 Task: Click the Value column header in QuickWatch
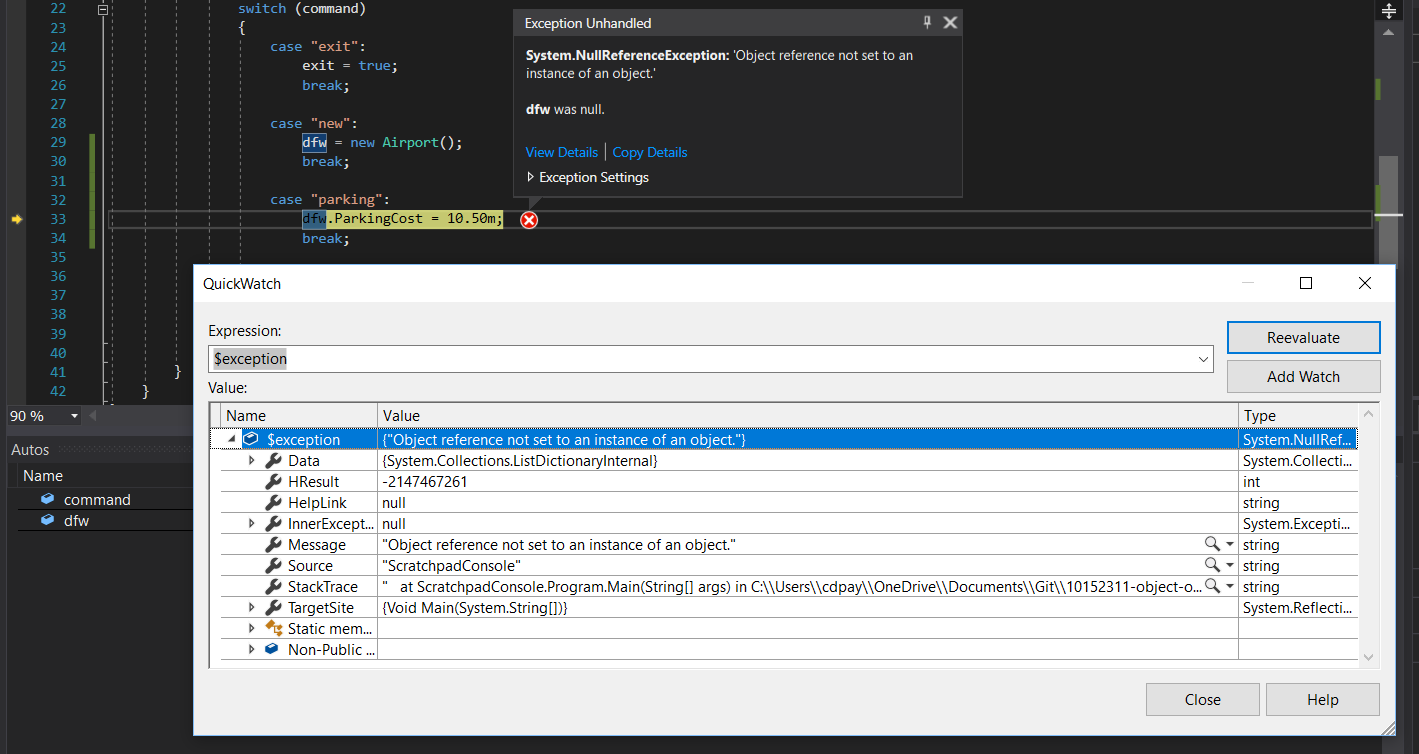coord(808,415)
